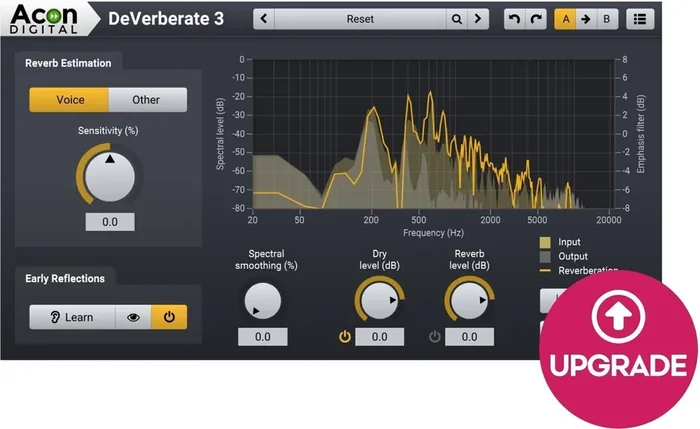Click the Acon Digital logo
The image size is (700, 429).
44,19
